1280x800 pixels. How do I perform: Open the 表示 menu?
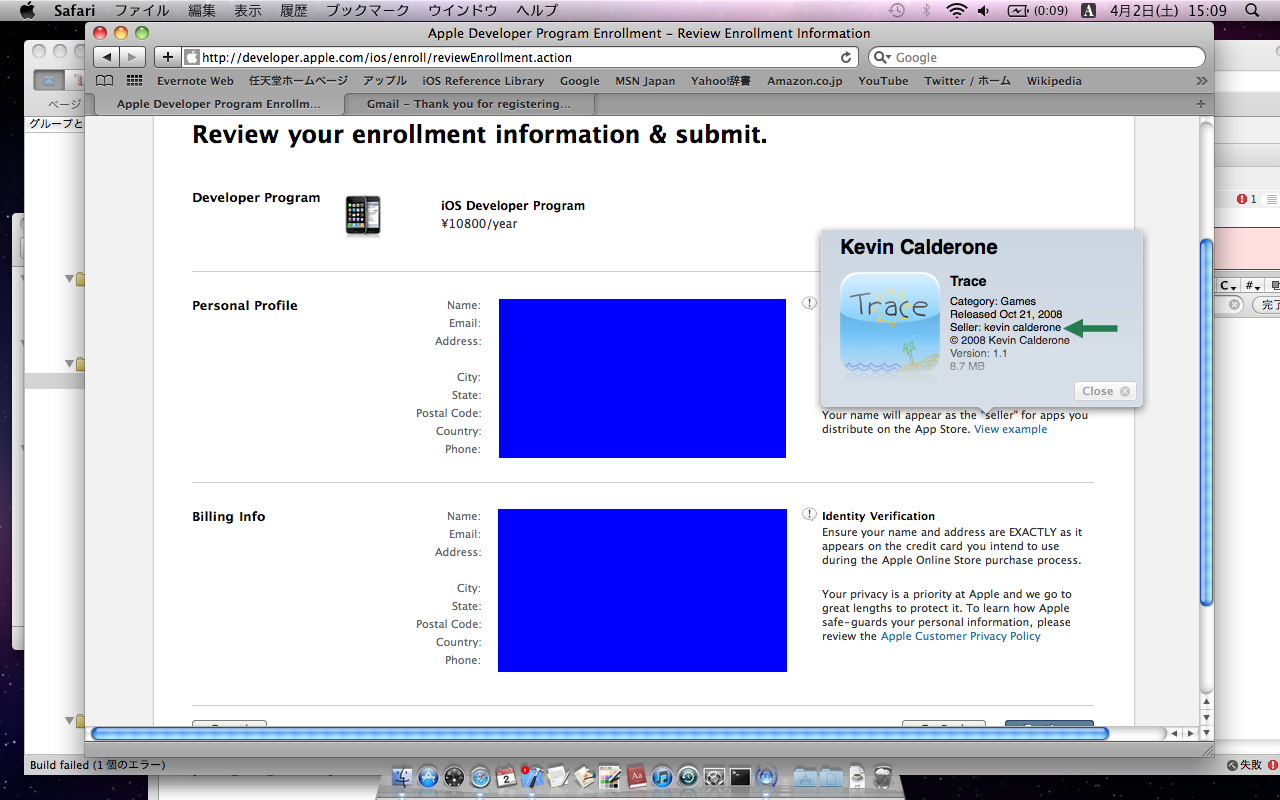point(248,11)
